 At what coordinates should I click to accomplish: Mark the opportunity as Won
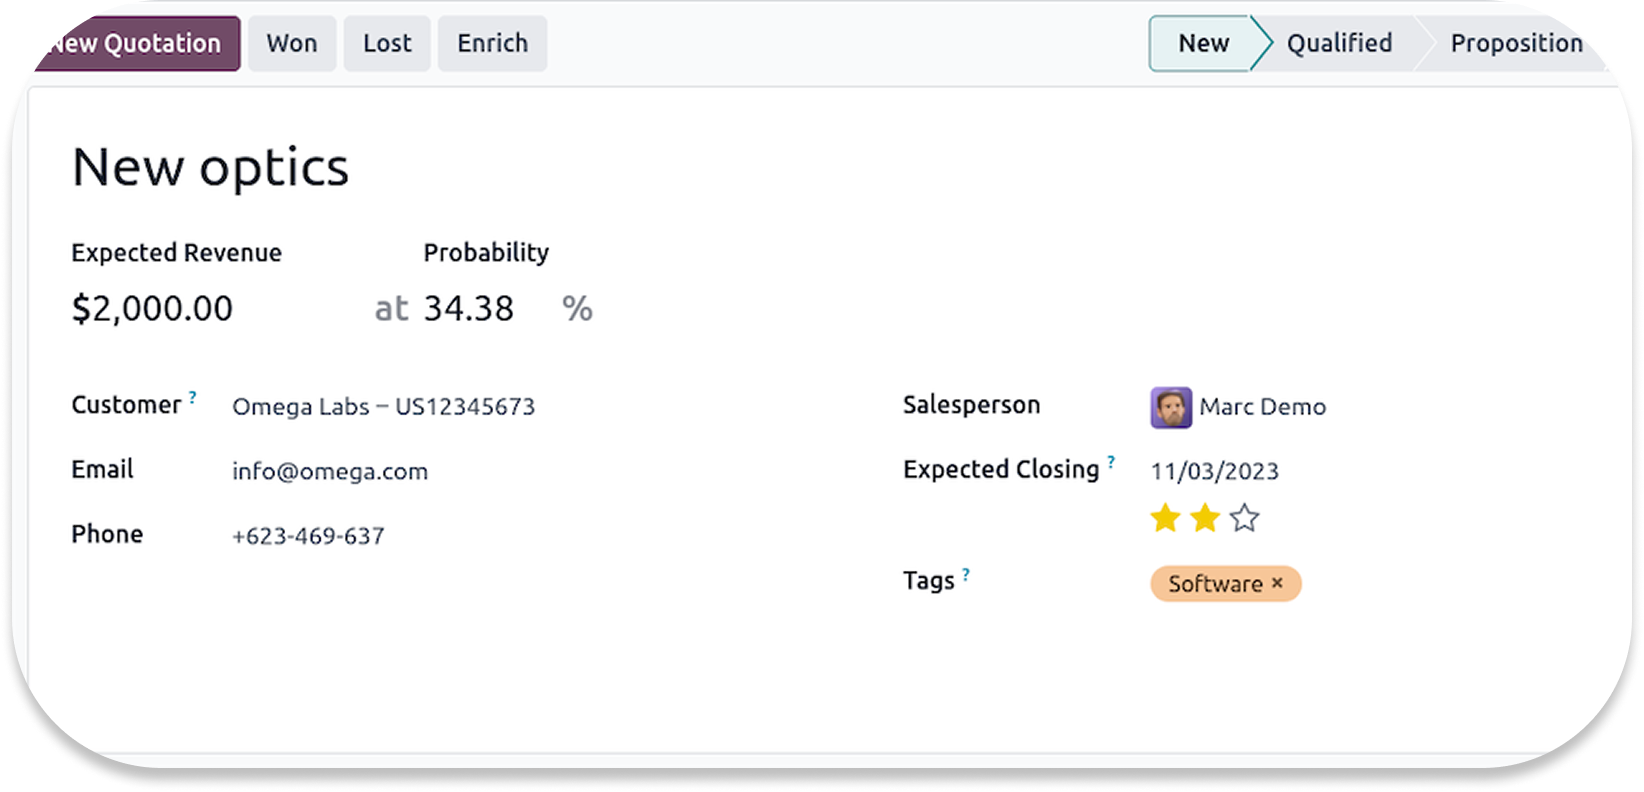point(292,43)
